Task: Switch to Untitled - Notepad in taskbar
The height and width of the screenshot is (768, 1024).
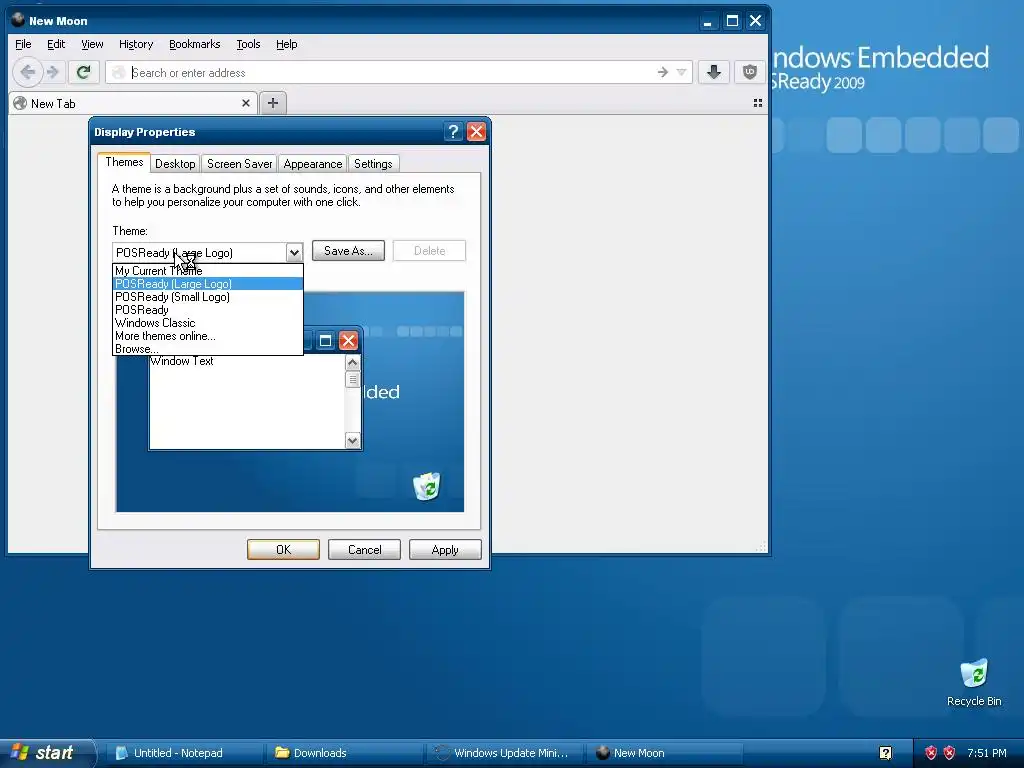Action: tap(183, 753)
